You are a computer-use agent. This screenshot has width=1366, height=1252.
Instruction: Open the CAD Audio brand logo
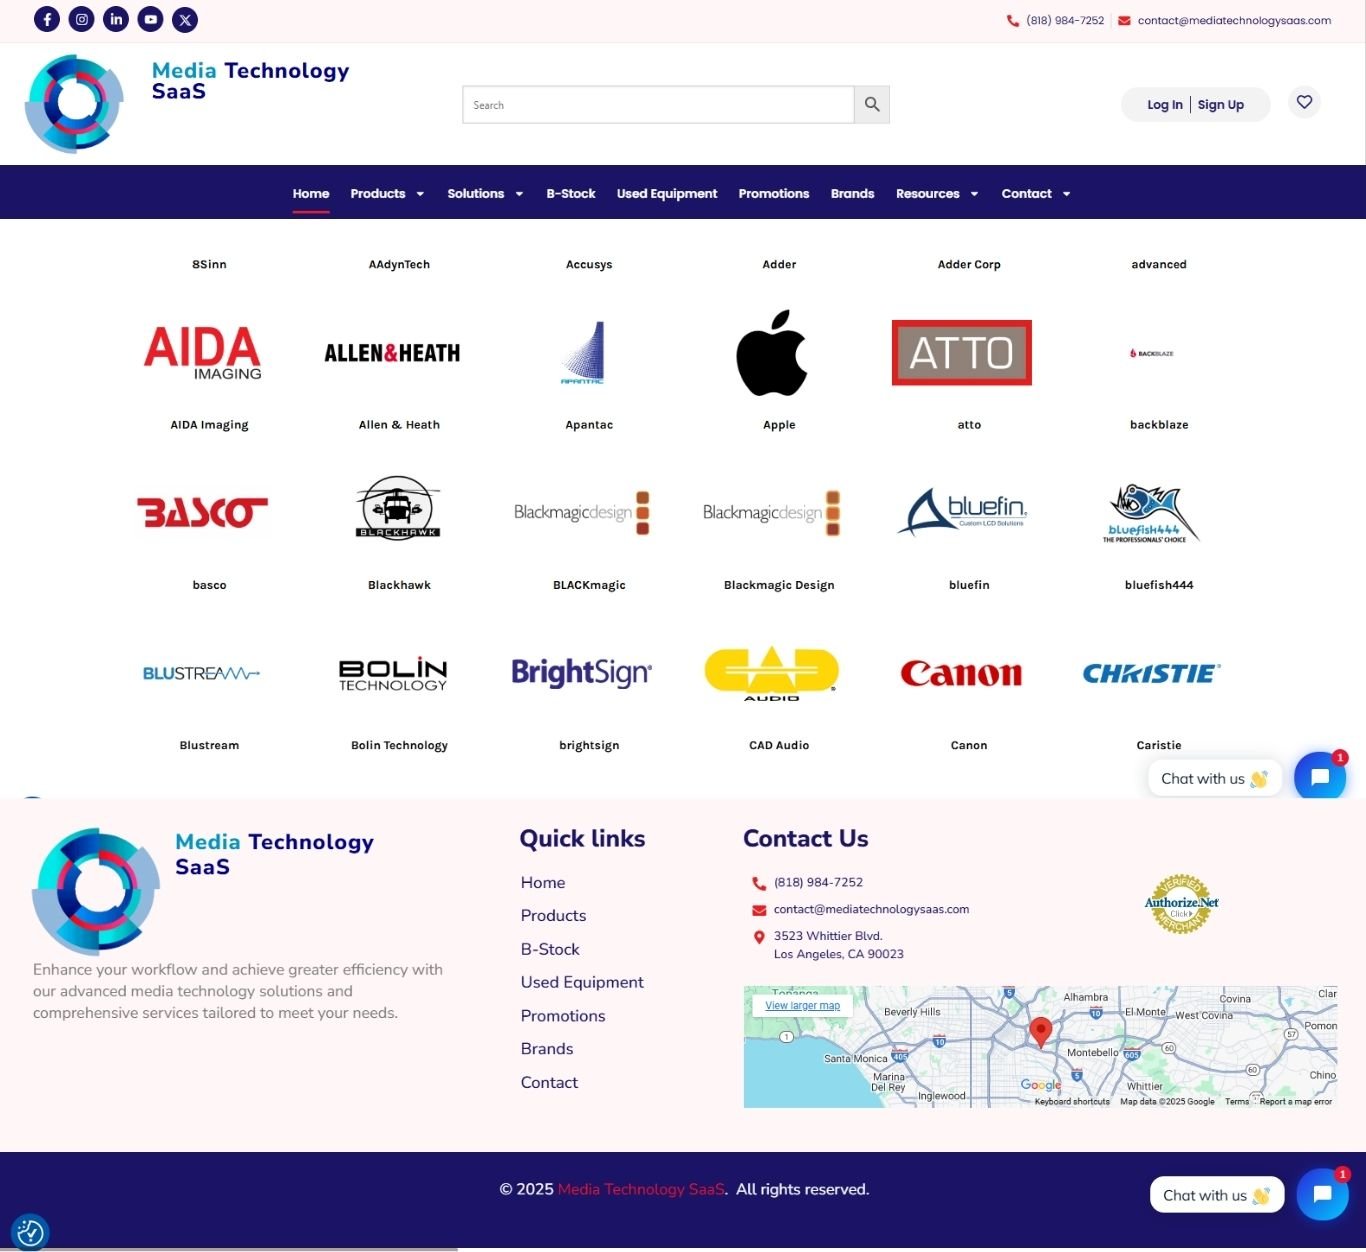tap(771, 673)
